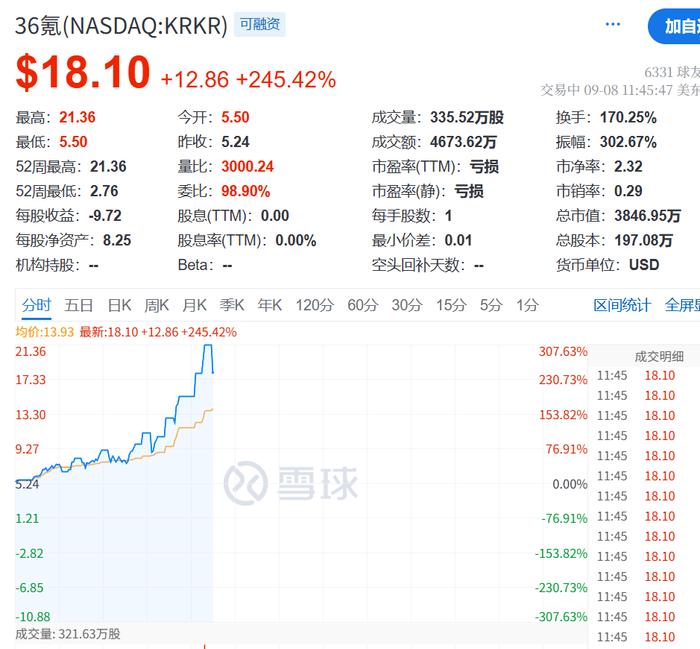Click the 成交明细 trade detail header
The height and width of the screenshot is (649, 700).
[x=659, y=357]
